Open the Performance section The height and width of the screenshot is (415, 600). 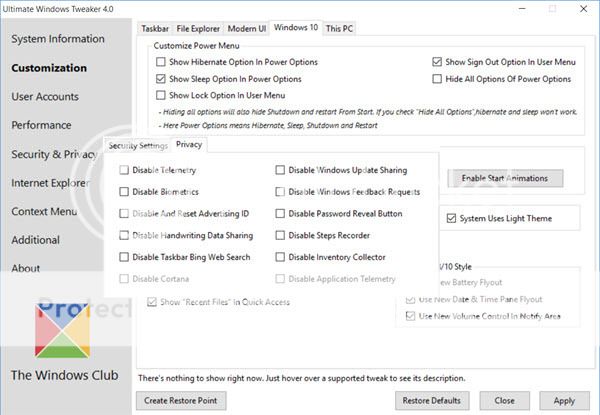41,126
